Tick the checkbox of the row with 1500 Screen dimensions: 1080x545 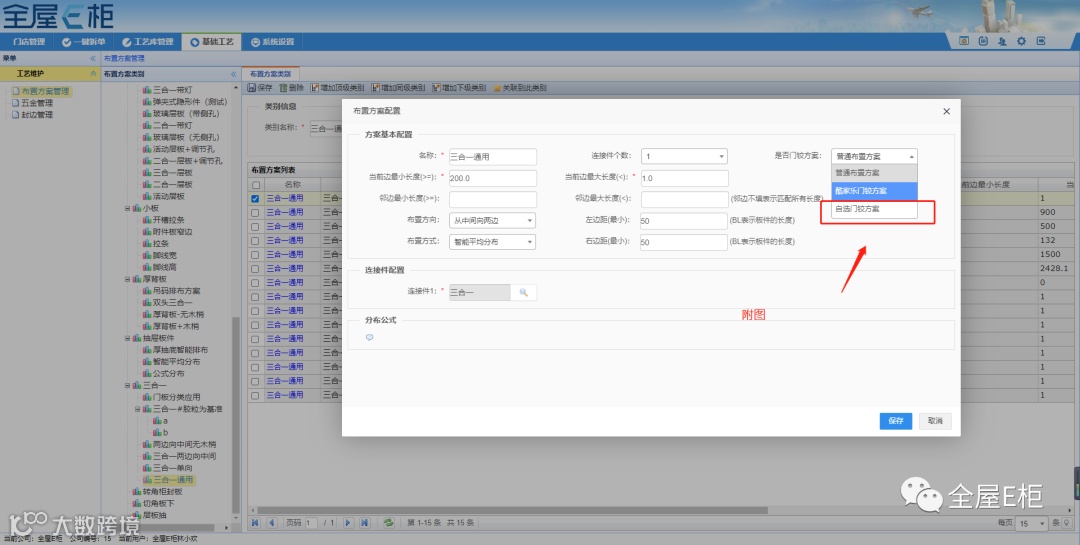[256, 255]
